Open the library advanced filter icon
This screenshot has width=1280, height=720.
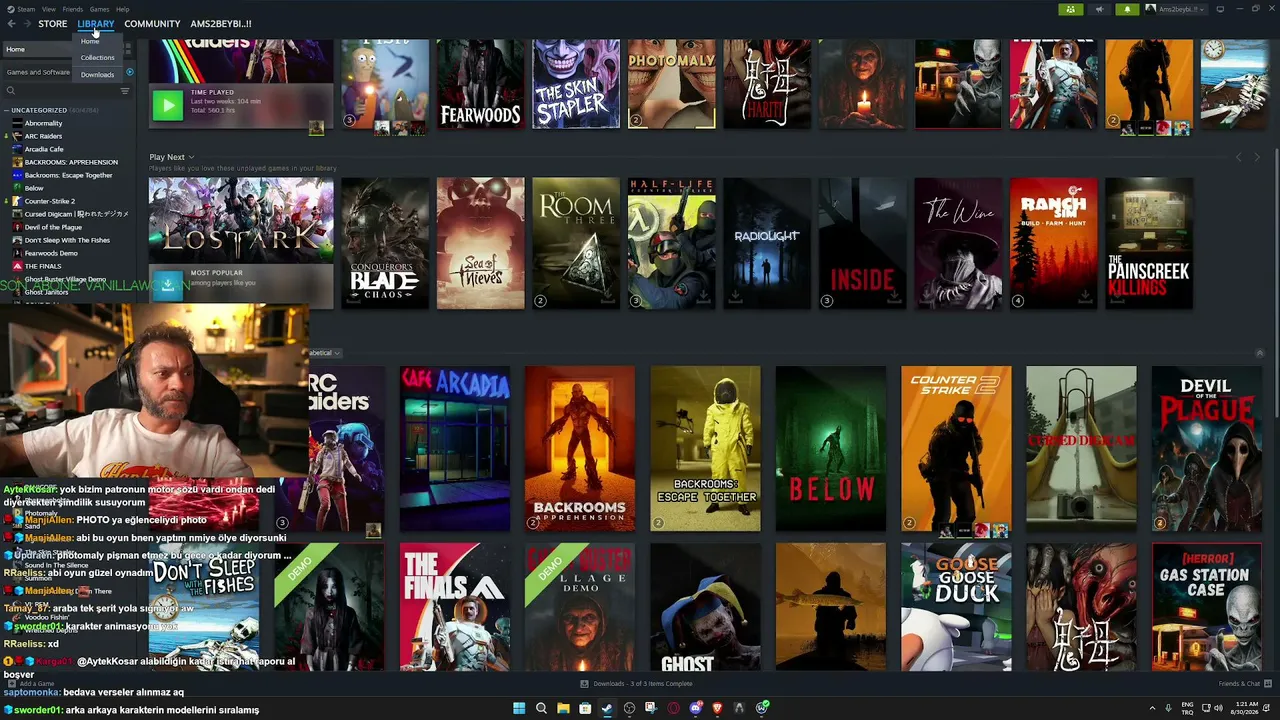pyautogui.click(x=125, y=91)
